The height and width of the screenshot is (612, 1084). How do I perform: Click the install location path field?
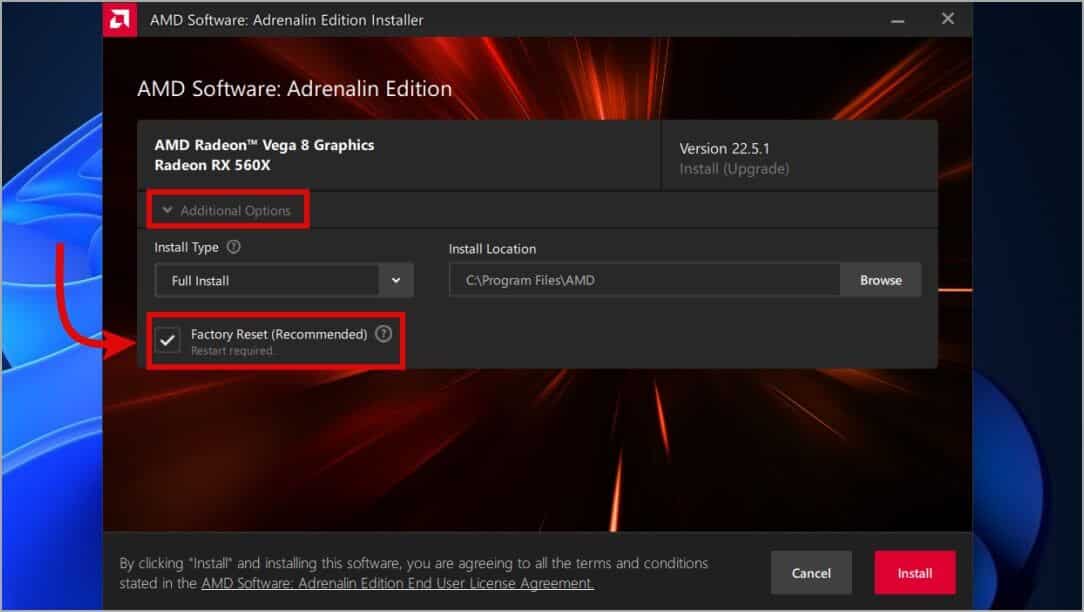(644, 280)
